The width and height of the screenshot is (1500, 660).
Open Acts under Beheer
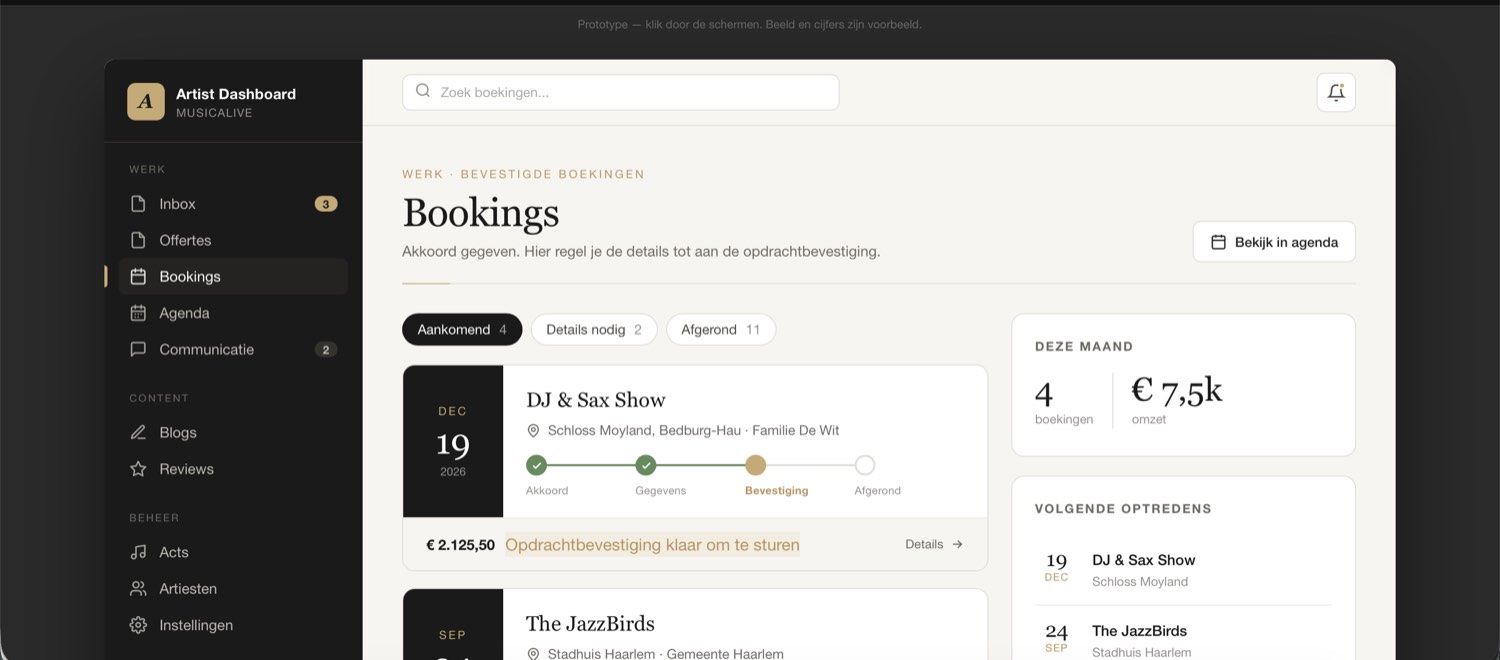[233, 552]
